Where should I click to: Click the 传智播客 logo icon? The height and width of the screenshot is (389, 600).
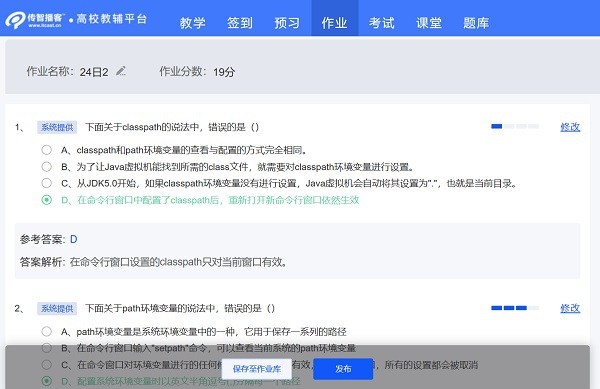(15, 20)
